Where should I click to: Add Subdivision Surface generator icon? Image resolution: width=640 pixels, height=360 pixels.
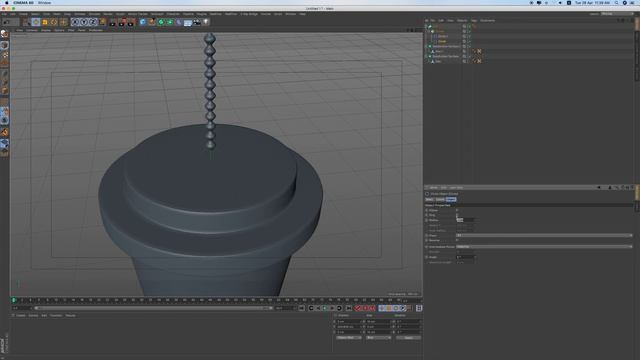pyautogui.click(x=161, y=22)
